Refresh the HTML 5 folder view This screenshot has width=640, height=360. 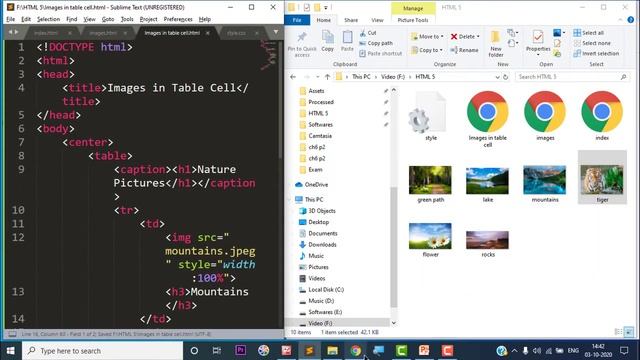click(505, 77)
